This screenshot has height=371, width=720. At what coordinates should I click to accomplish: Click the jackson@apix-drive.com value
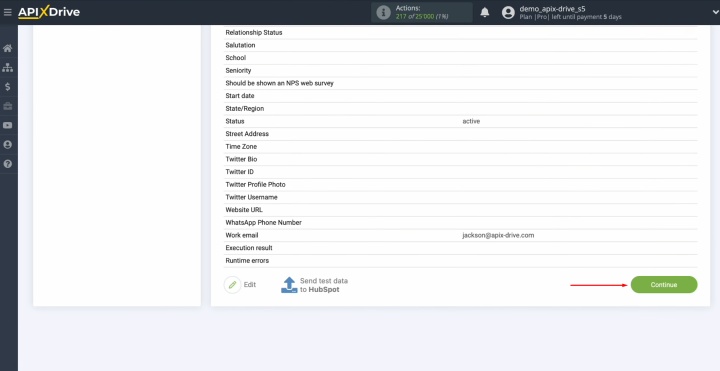(498, 235)
